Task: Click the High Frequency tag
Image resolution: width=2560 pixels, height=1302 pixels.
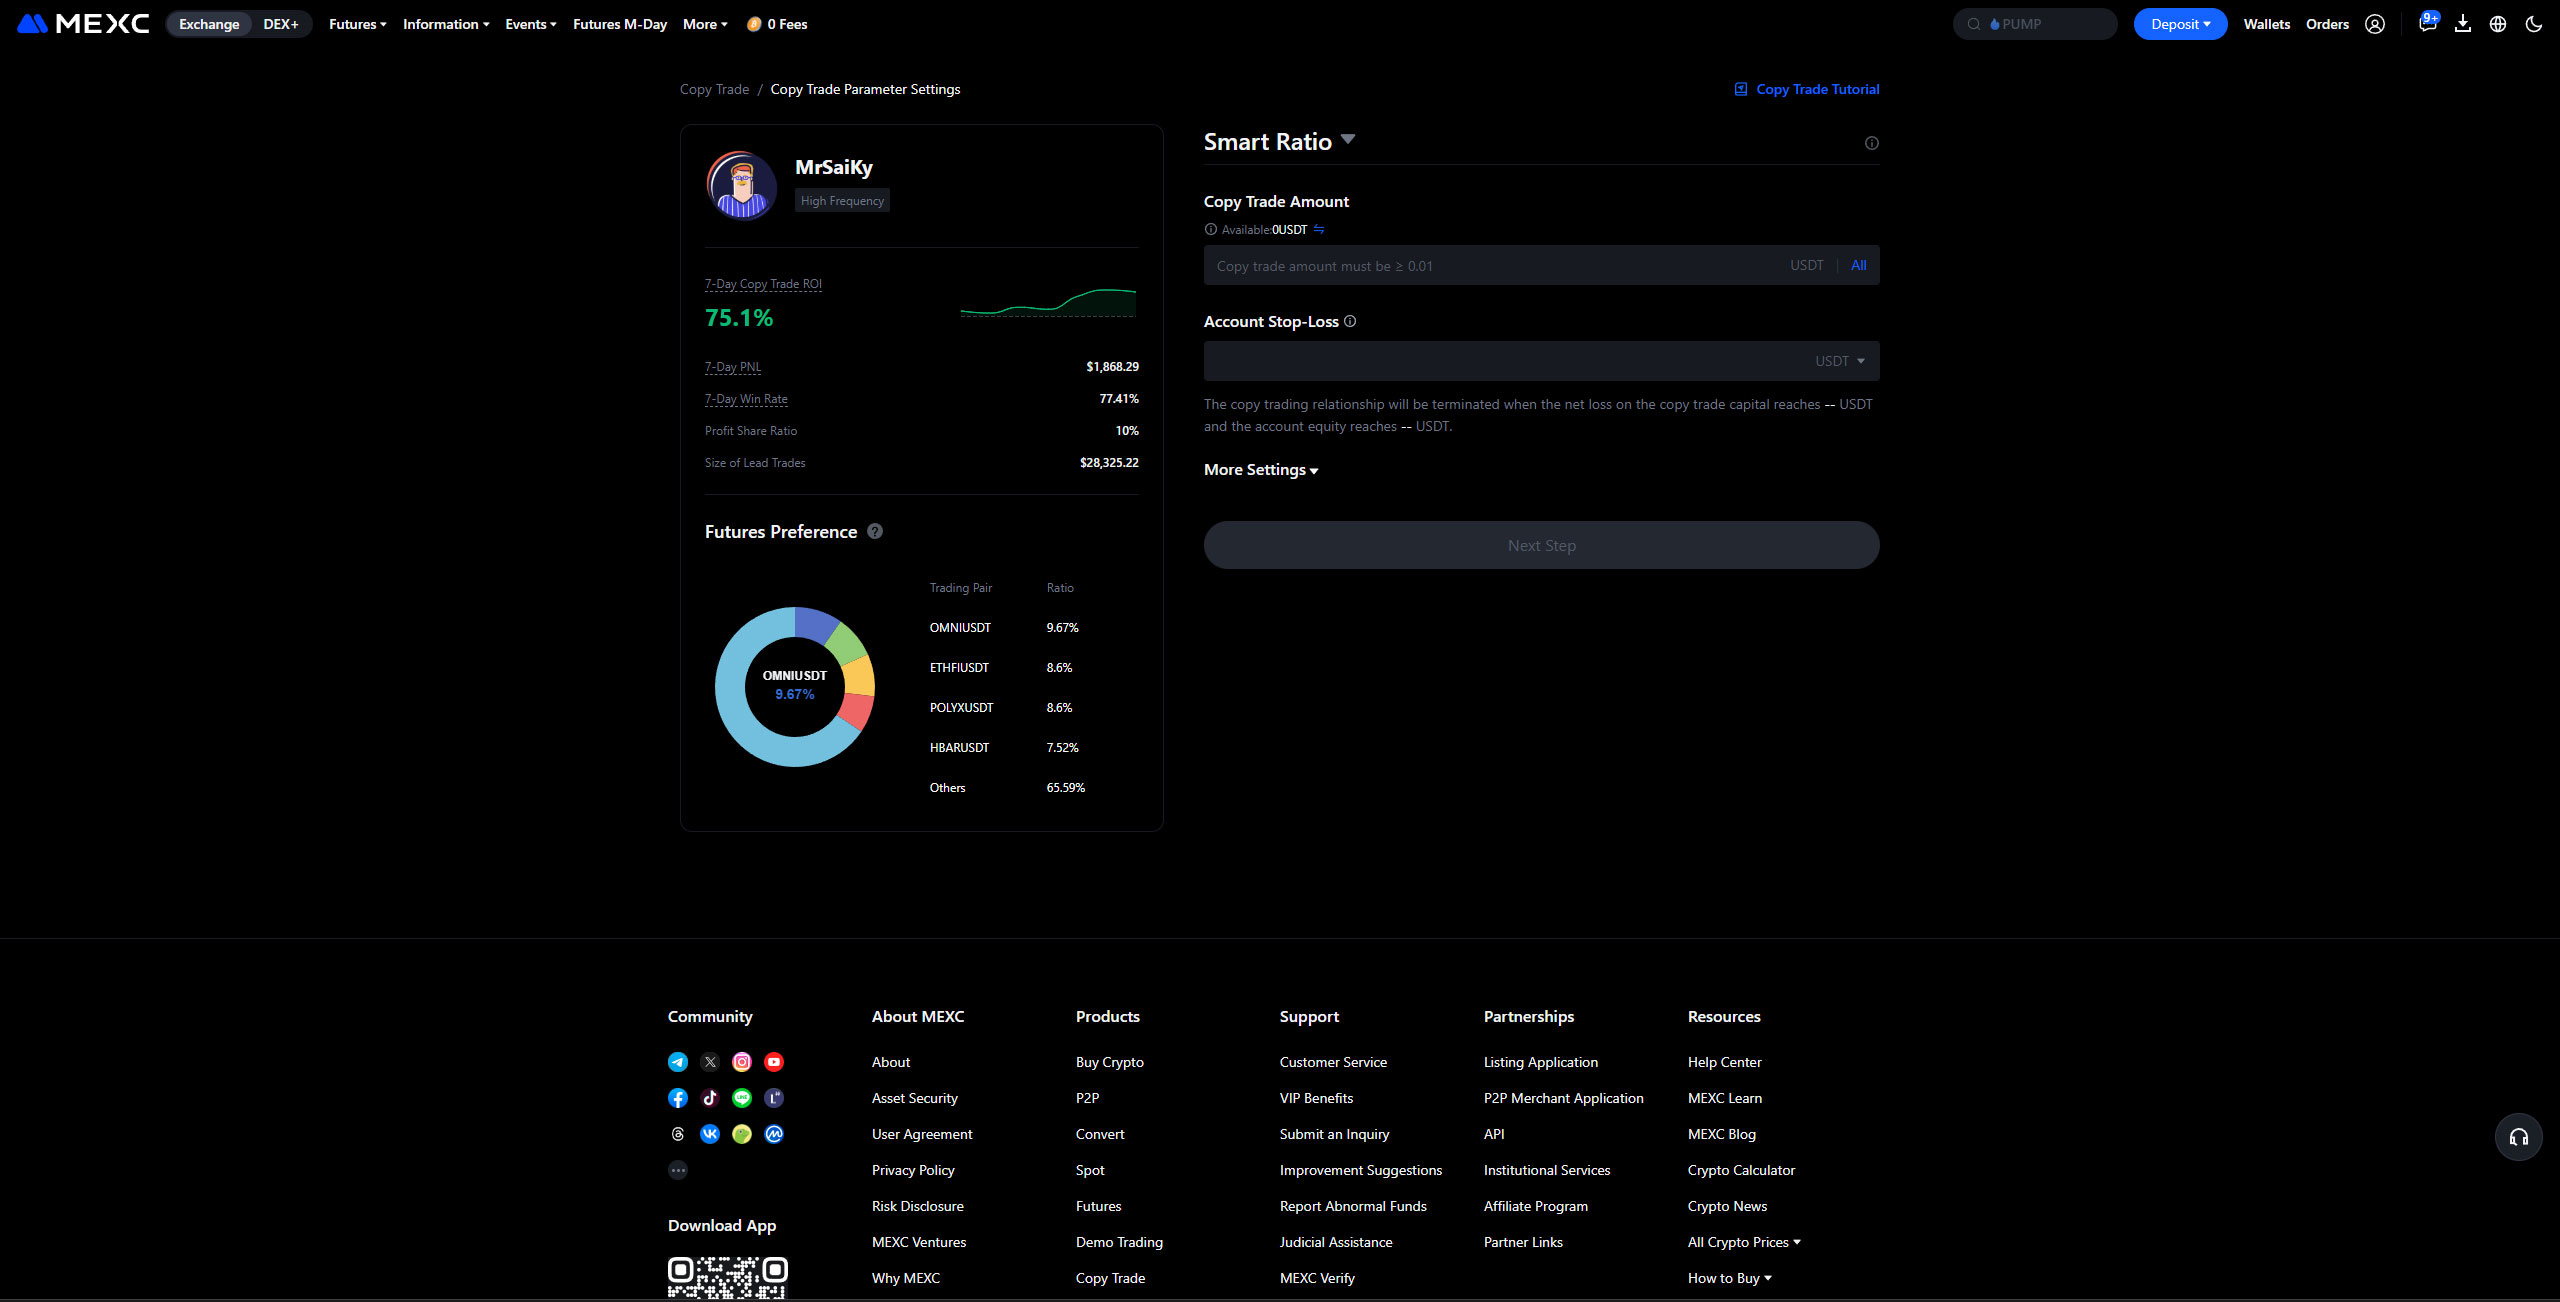Action: coord(842,201)
